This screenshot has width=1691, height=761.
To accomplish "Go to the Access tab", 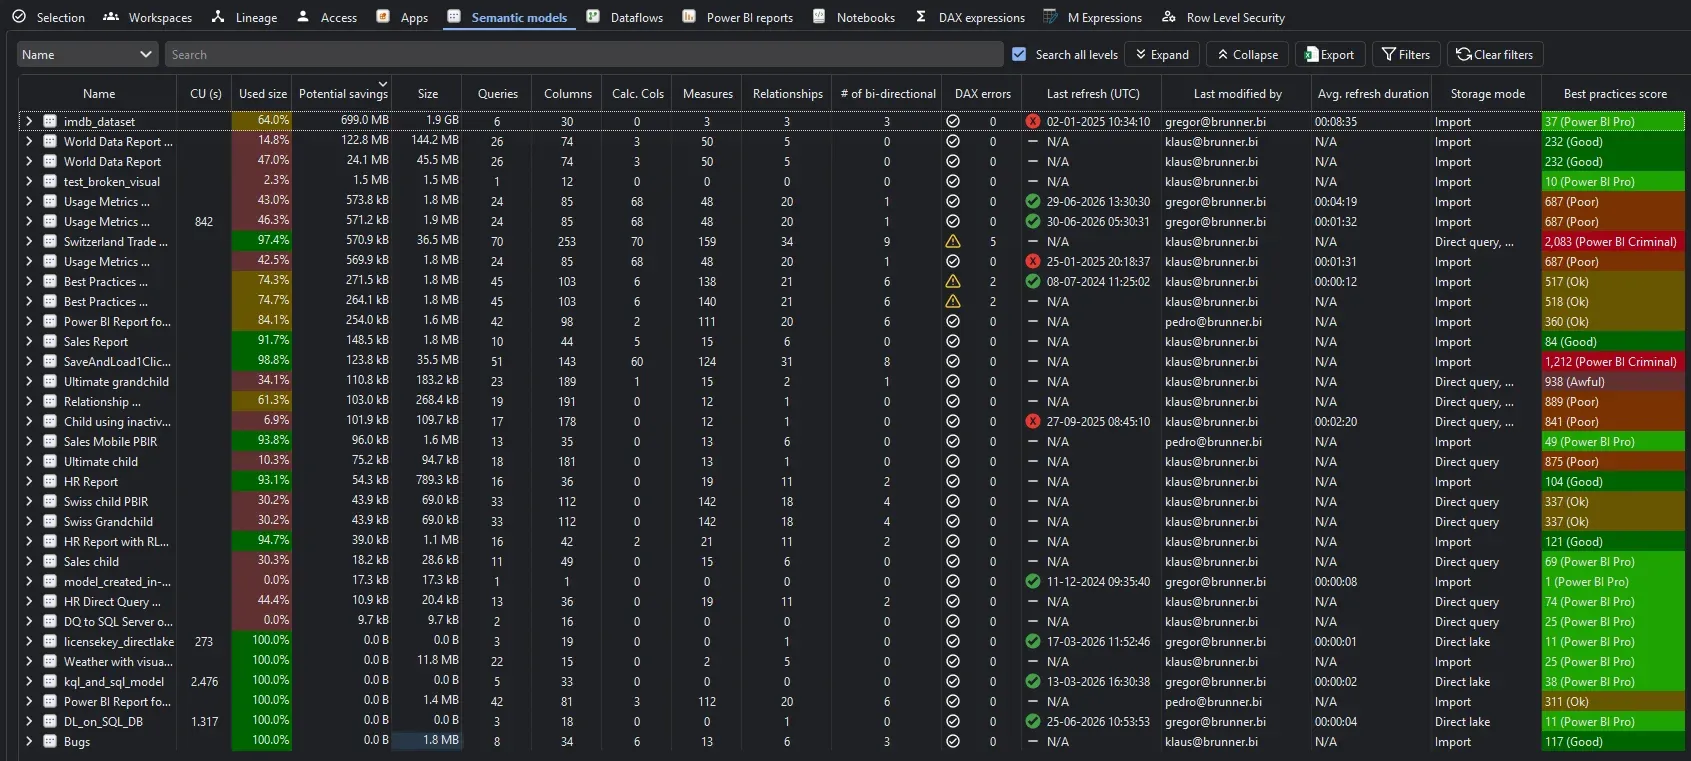I will pos(326,17).
